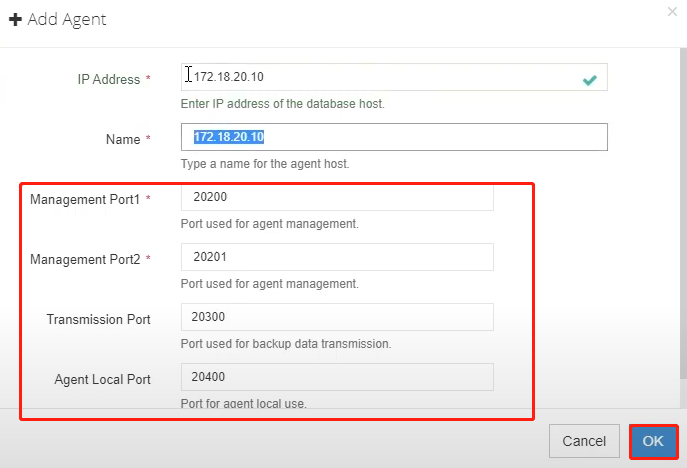This screenshot has height=468, width=687.
Task: Click the Management Port2 label
Action: point(85,259)
